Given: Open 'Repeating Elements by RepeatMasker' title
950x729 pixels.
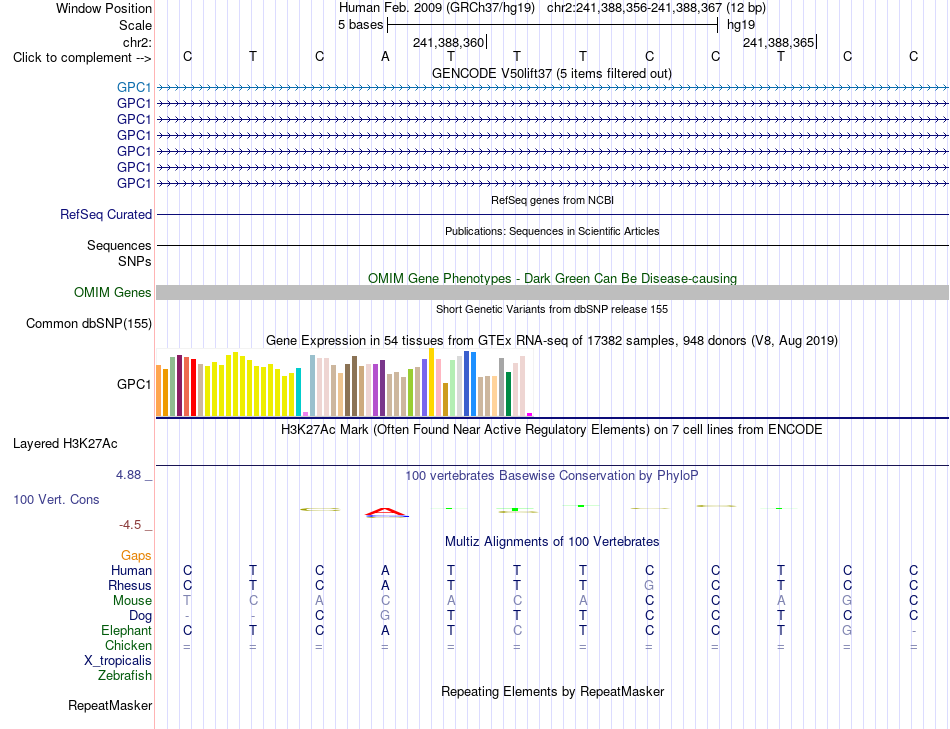Looking at the screenshot, I should point(553,691).
